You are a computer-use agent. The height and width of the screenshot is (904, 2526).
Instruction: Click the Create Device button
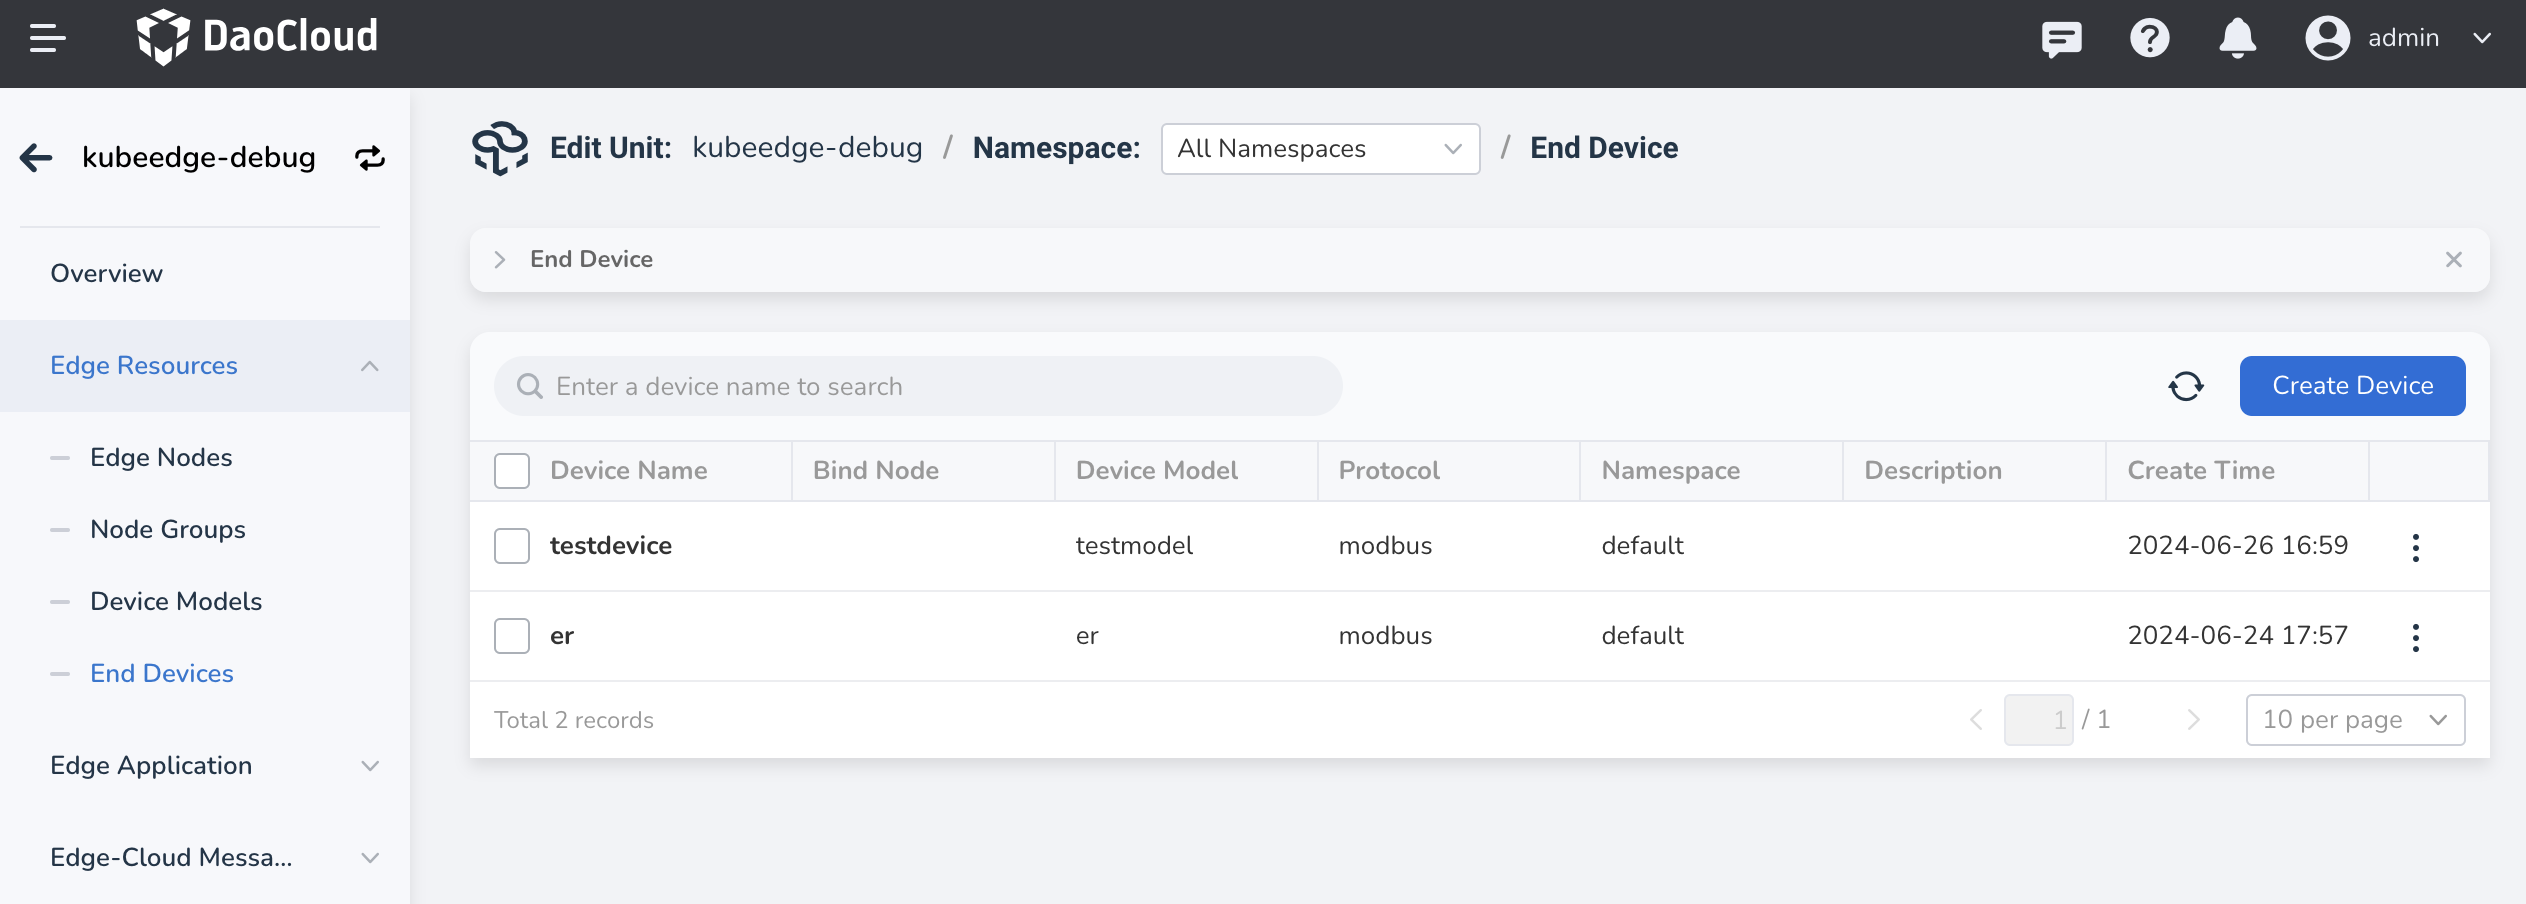tap(2352, 386)
